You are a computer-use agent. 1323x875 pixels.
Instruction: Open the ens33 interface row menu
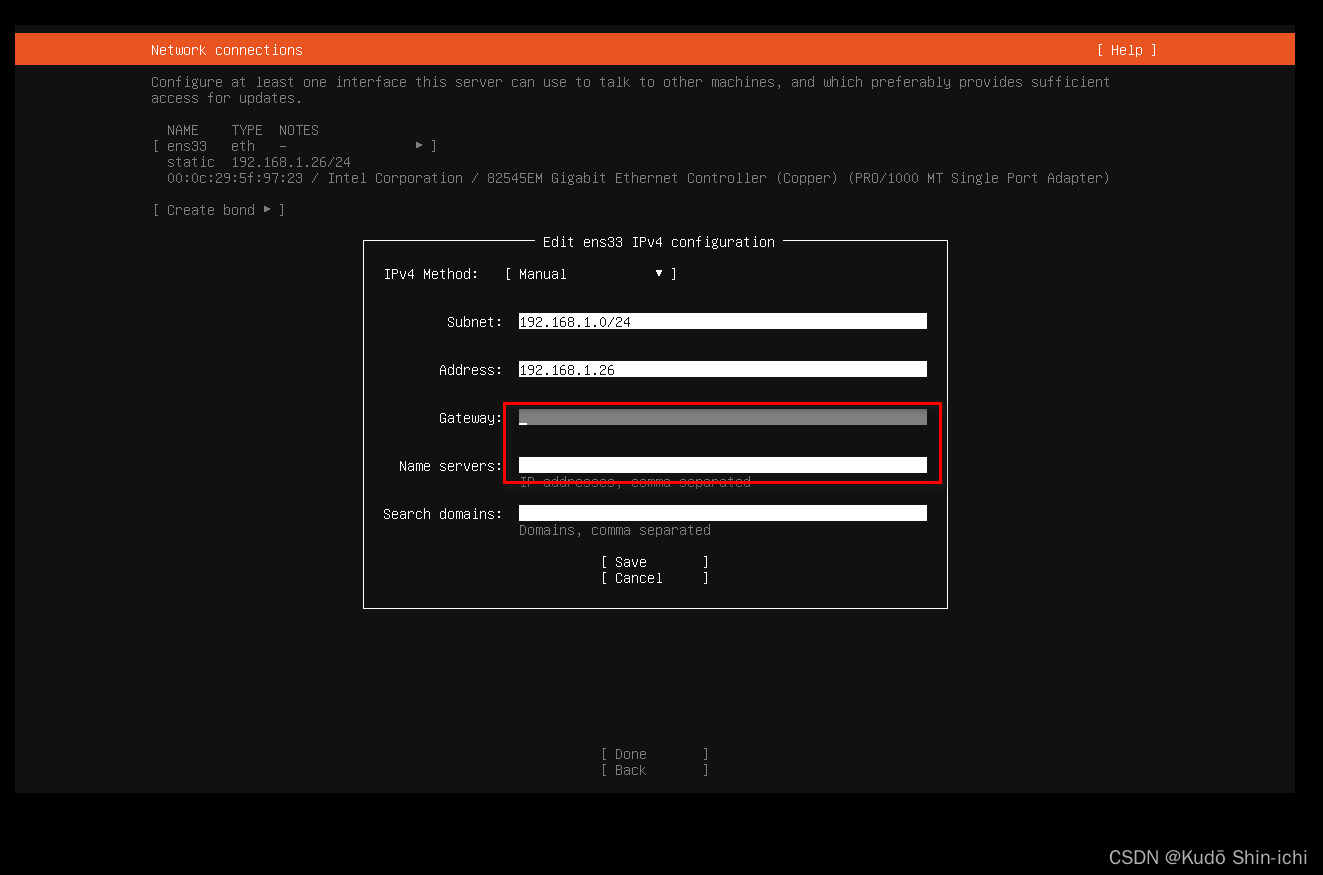pyautogui.click(x=295, y=146)
